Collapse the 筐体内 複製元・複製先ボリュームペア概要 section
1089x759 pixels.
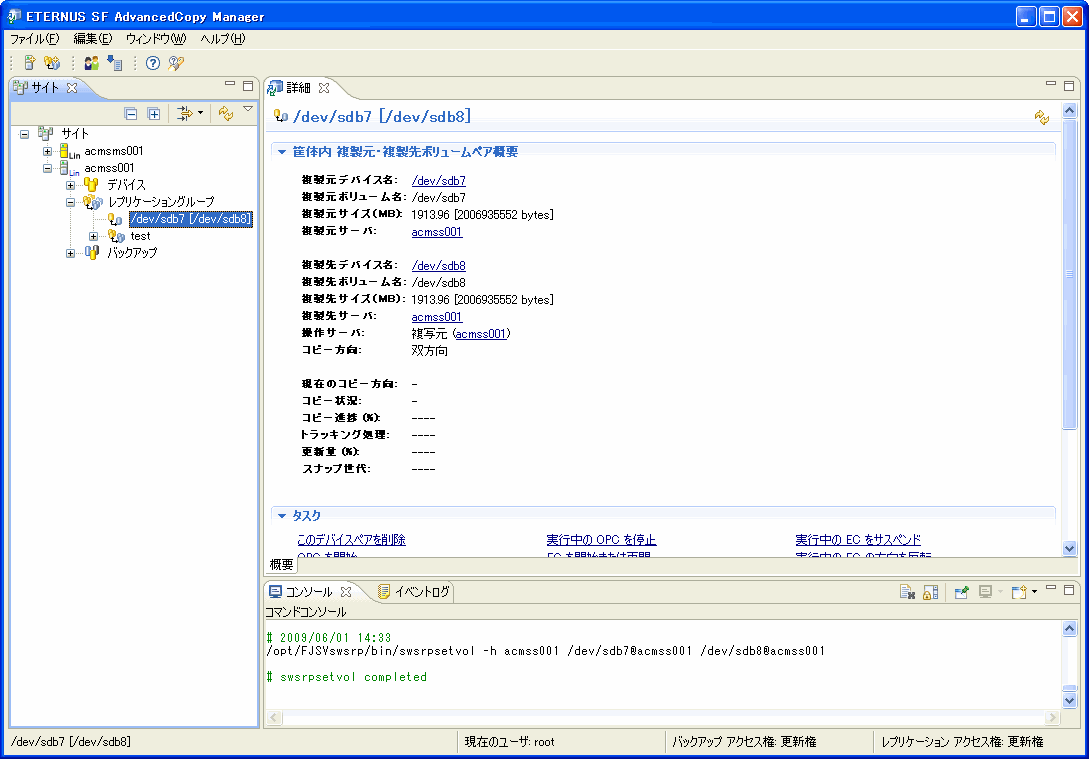point(282,151)
